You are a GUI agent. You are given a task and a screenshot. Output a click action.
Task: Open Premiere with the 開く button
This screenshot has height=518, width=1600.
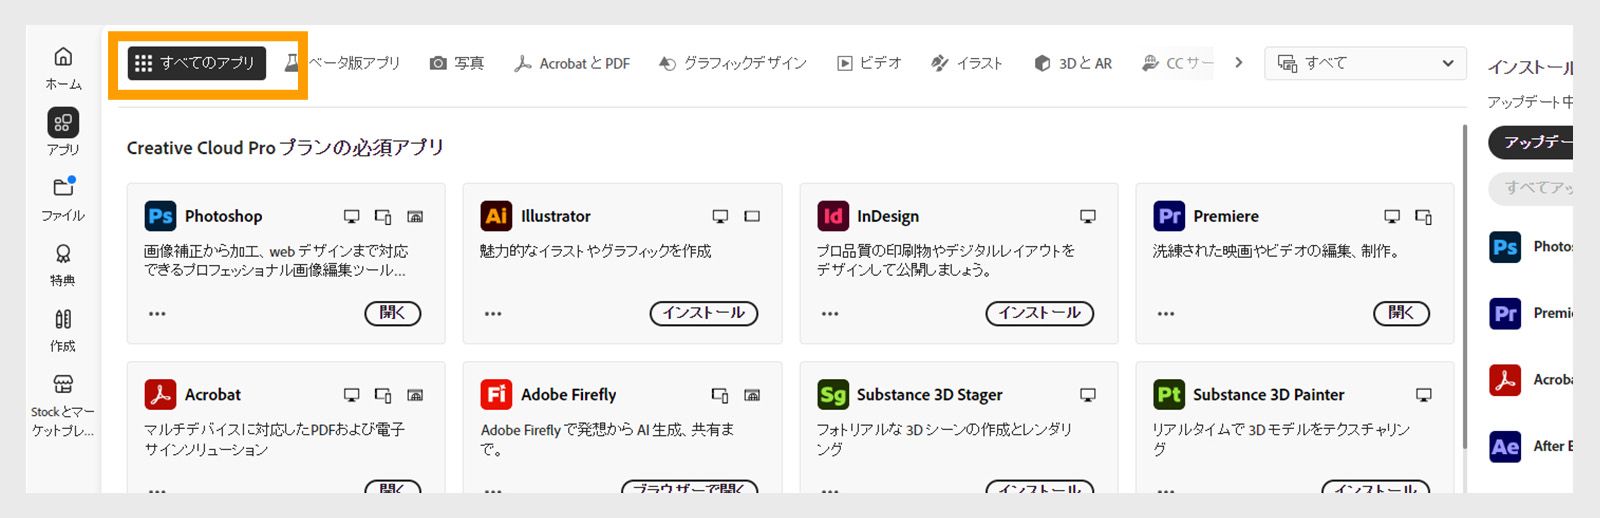pyautogui.click(x=1402, y=313)
